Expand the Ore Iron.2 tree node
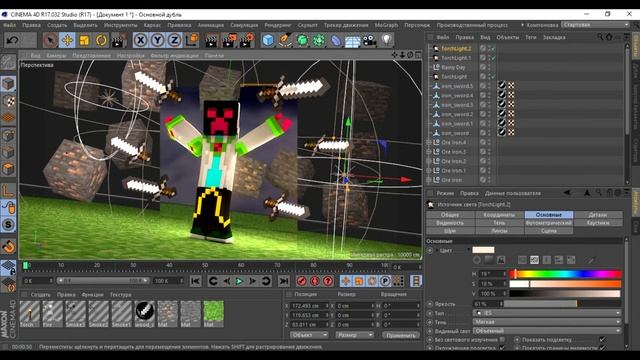The width and height of the screenshot is (640, 360). pos(429,161)
